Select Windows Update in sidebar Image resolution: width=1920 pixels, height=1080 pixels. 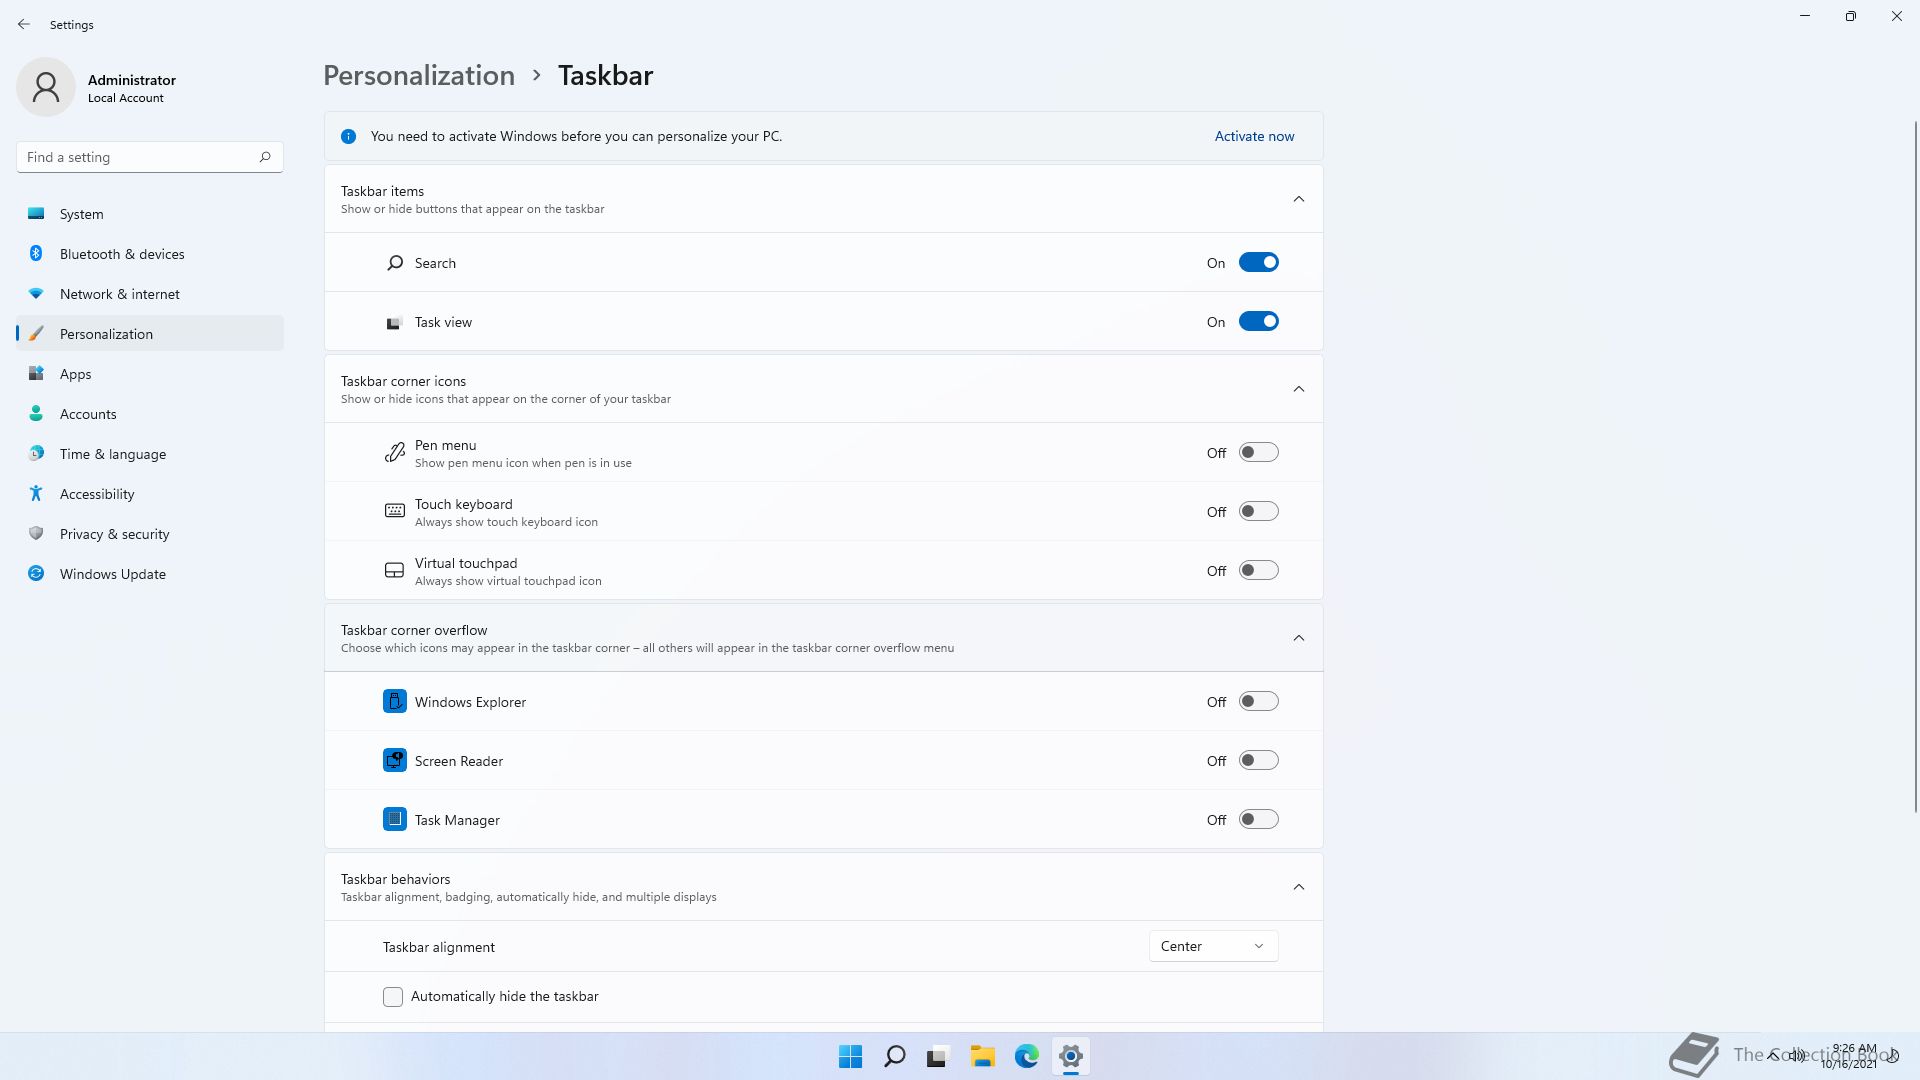pyautogui.click(x=150, y=574)
